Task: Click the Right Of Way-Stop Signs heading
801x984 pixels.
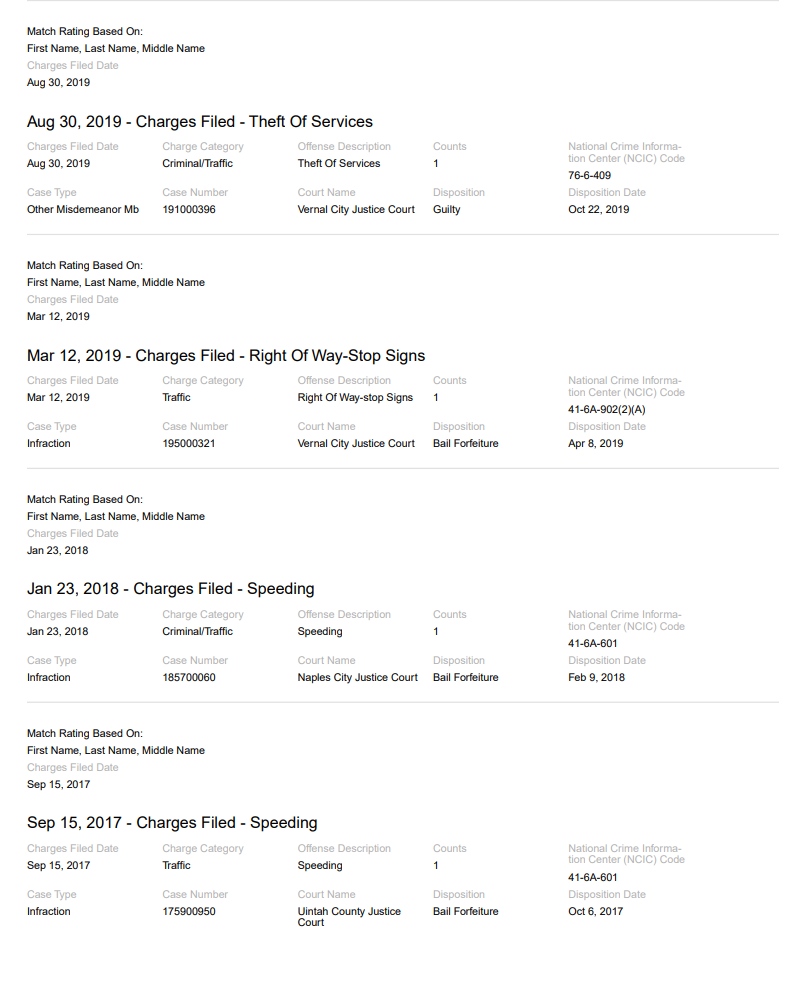Action: [226, 356]
